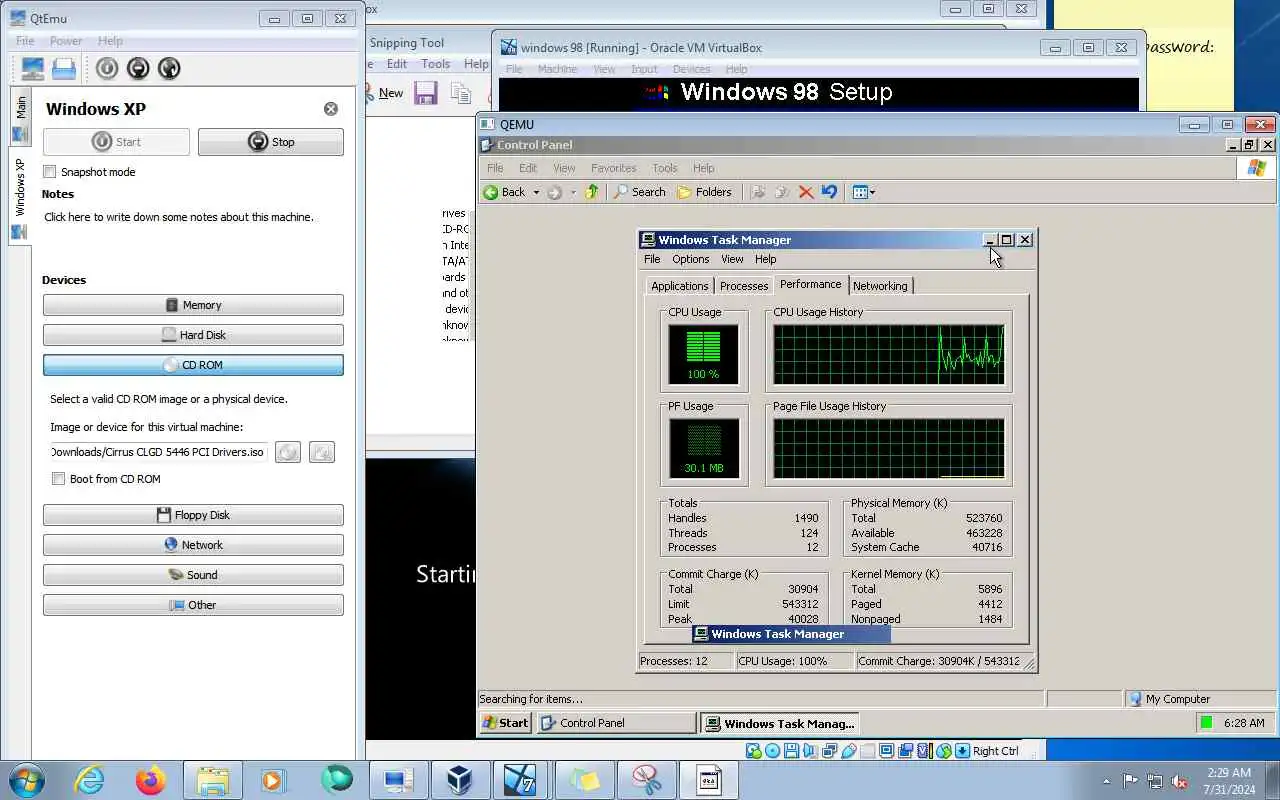Click the Restart icon in the QtEmu toolbar
This screenshot has height=800, width=1280.
coord(169,68)
